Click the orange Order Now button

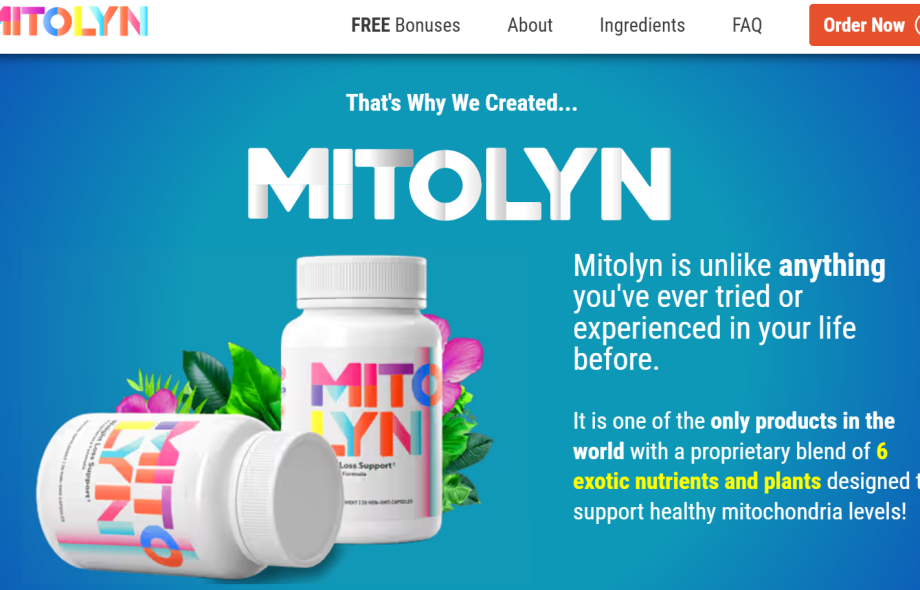(864, 25)
